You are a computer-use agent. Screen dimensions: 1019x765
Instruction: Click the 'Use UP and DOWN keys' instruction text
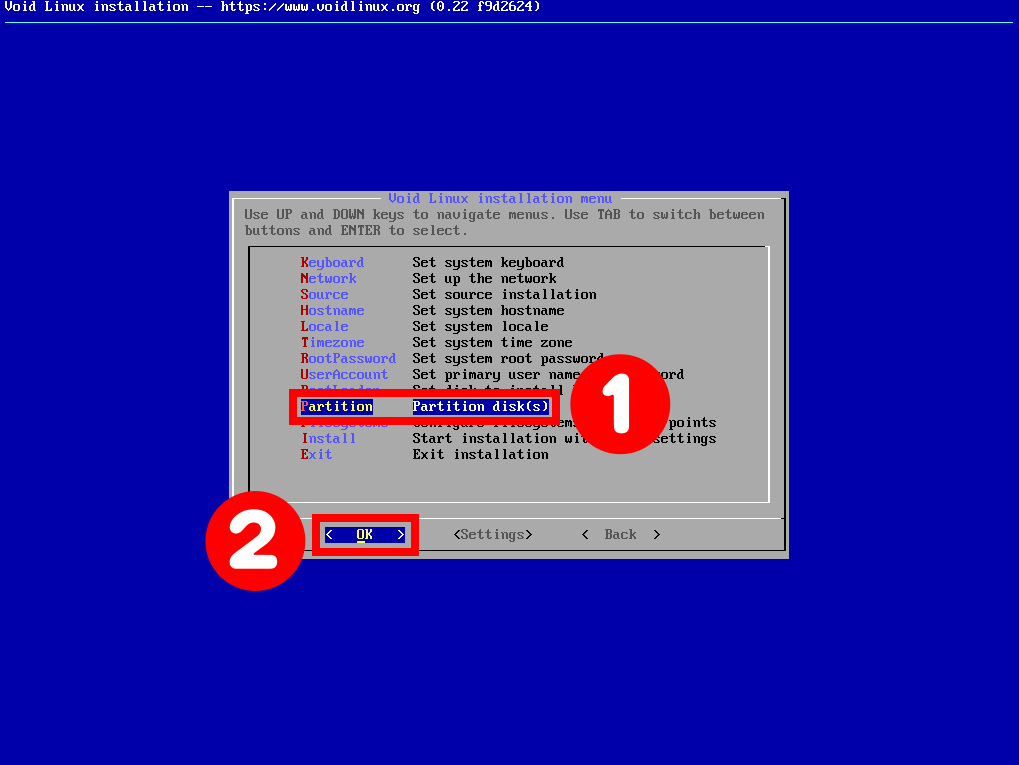(x=504, y=222)
